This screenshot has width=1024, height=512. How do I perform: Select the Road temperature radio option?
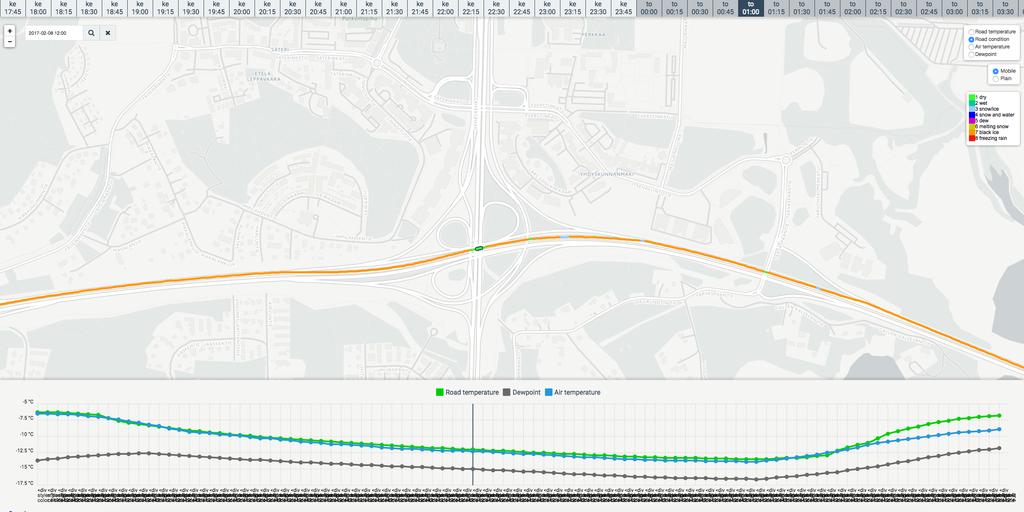coord(971,31)
